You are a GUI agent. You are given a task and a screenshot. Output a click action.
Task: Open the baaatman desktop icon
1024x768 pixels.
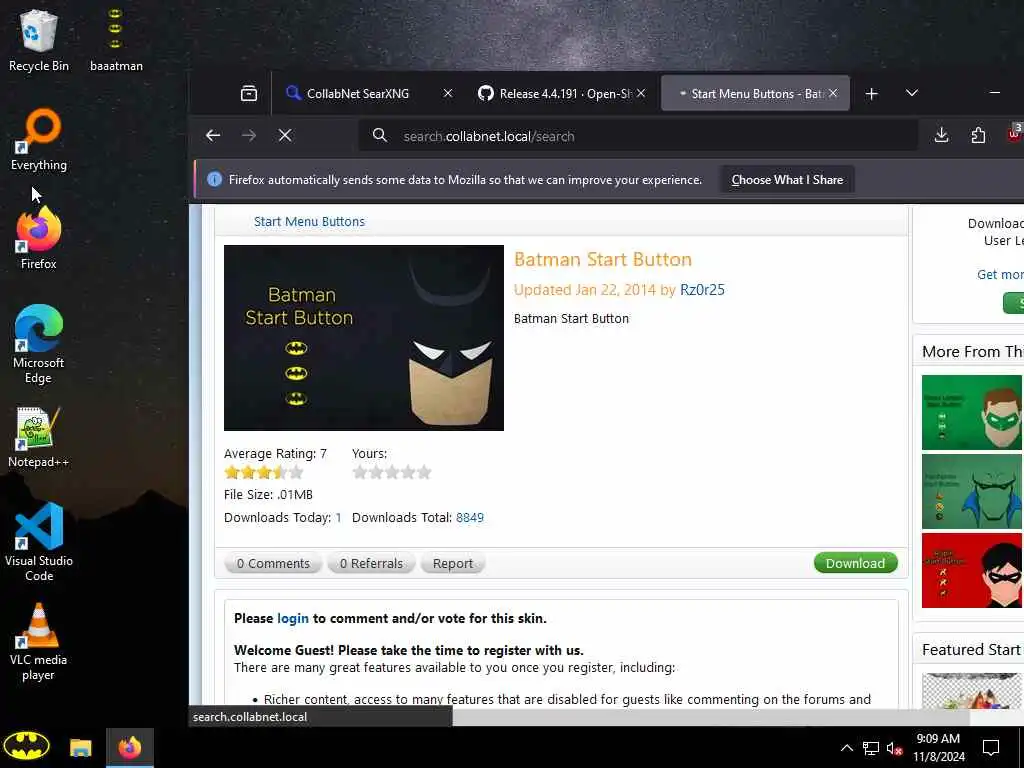pos(116,40)
